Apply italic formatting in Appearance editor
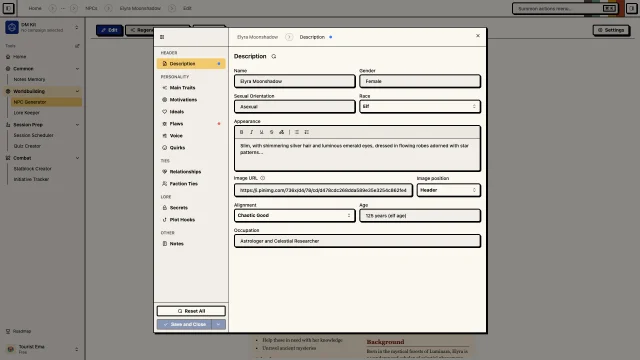 point(251,132)
